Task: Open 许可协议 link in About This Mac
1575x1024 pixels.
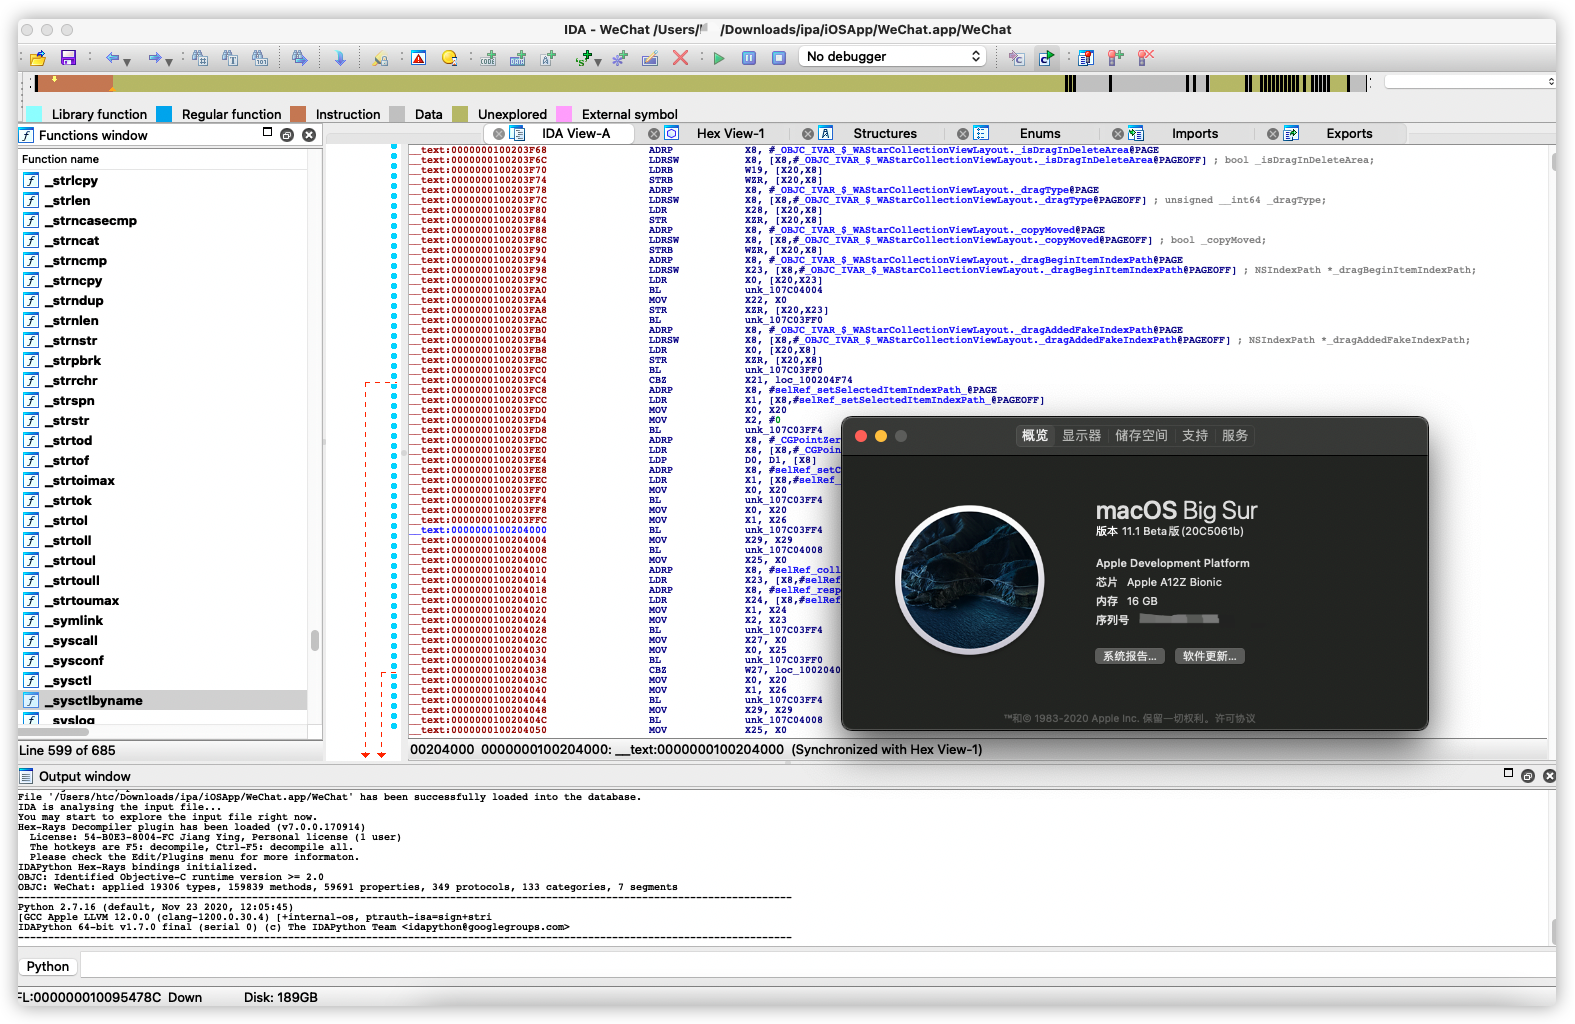Action: pos(1235,718)
